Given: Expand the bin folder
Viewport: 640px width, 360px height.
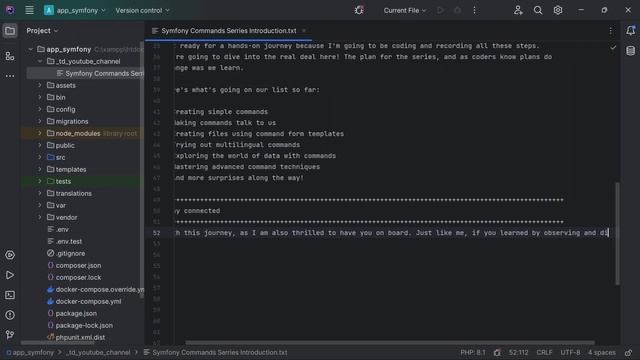Looking at the screenshot, I should [x=40, y=97].
